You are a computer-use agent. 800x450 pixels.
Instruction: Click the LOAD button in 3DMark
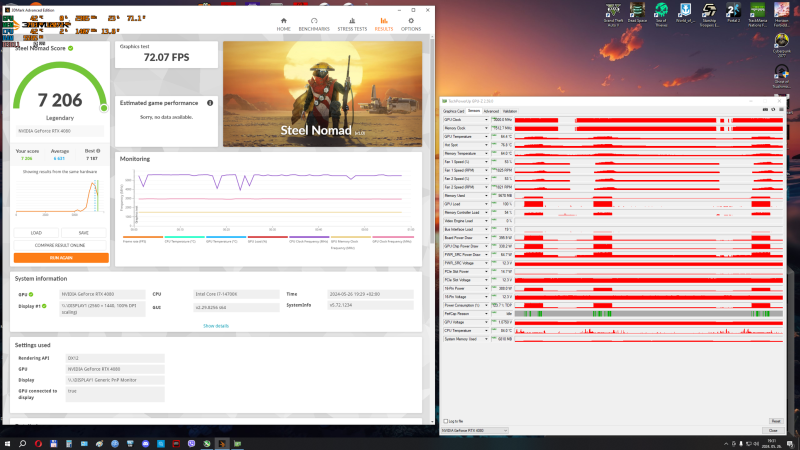[36, 233]
